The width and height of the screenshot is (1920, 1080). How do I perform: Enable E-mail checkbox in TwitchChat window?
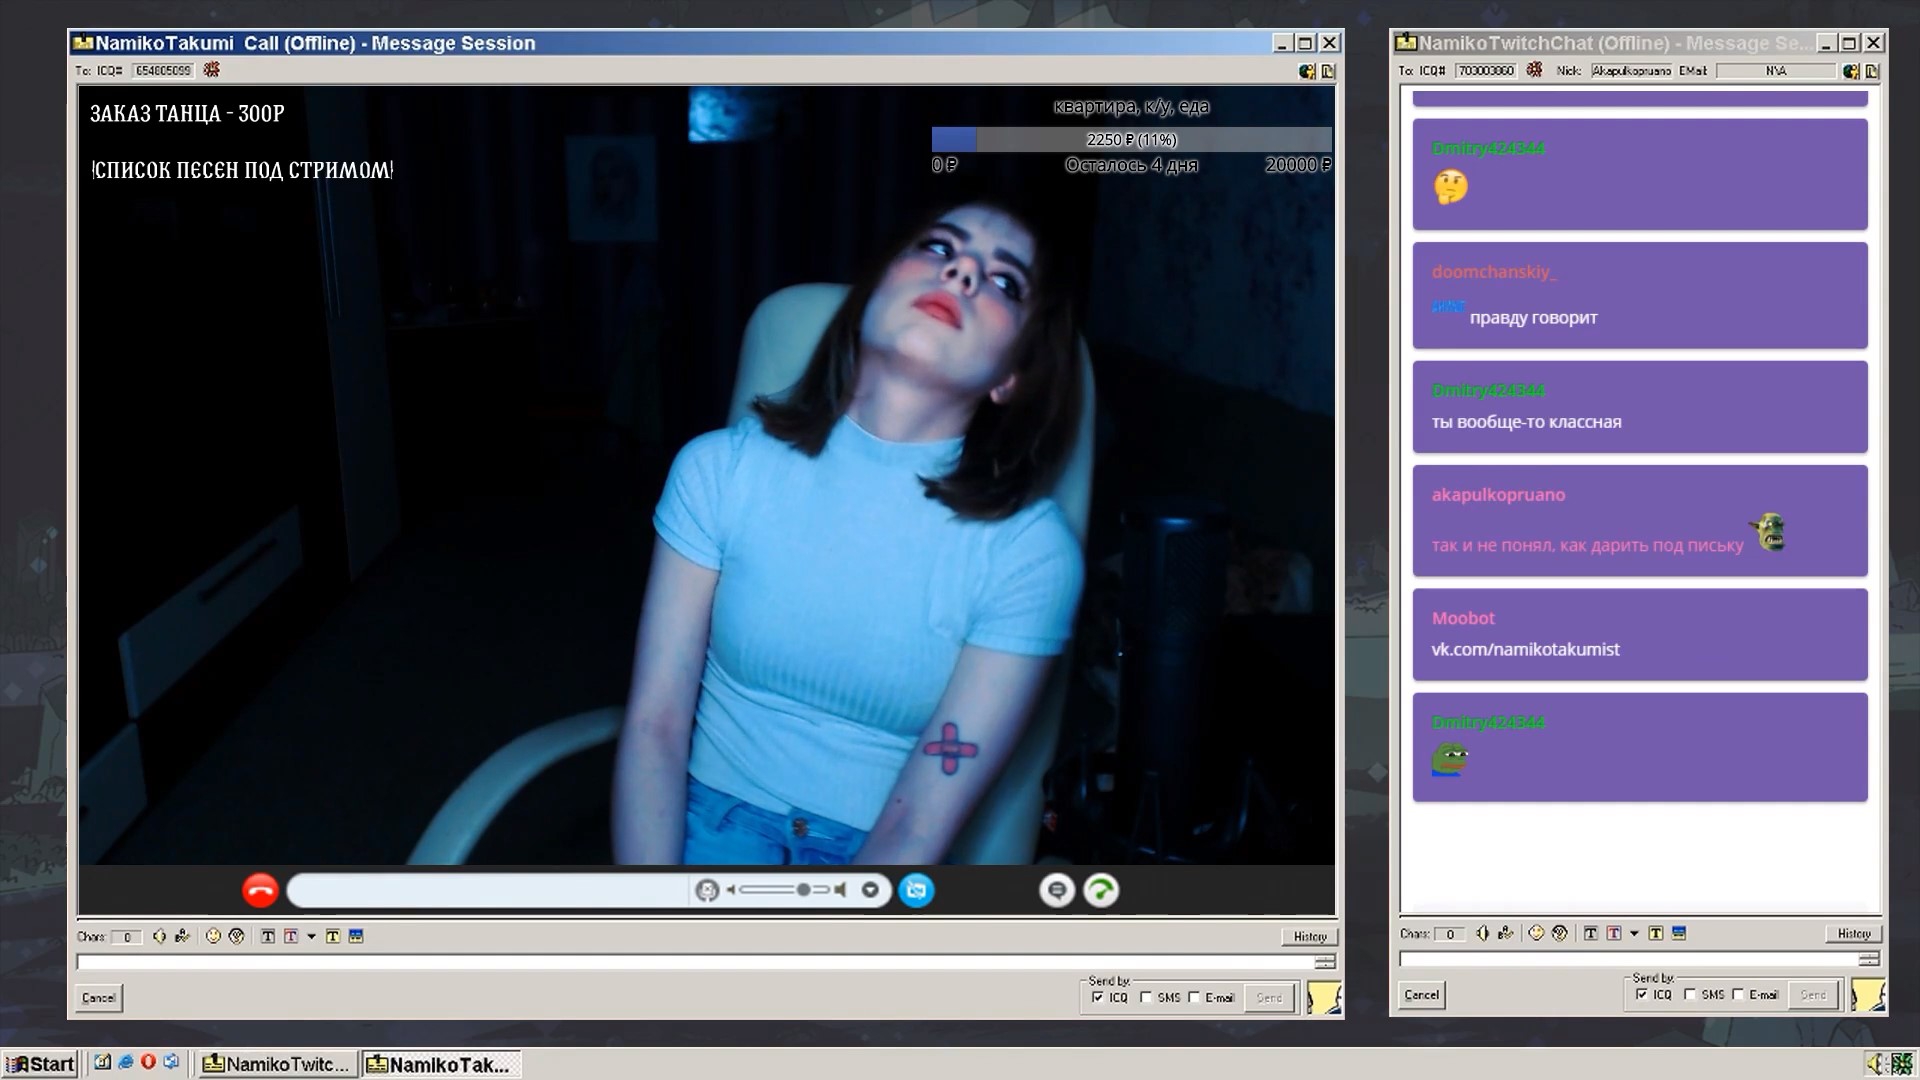point(1738,994)
